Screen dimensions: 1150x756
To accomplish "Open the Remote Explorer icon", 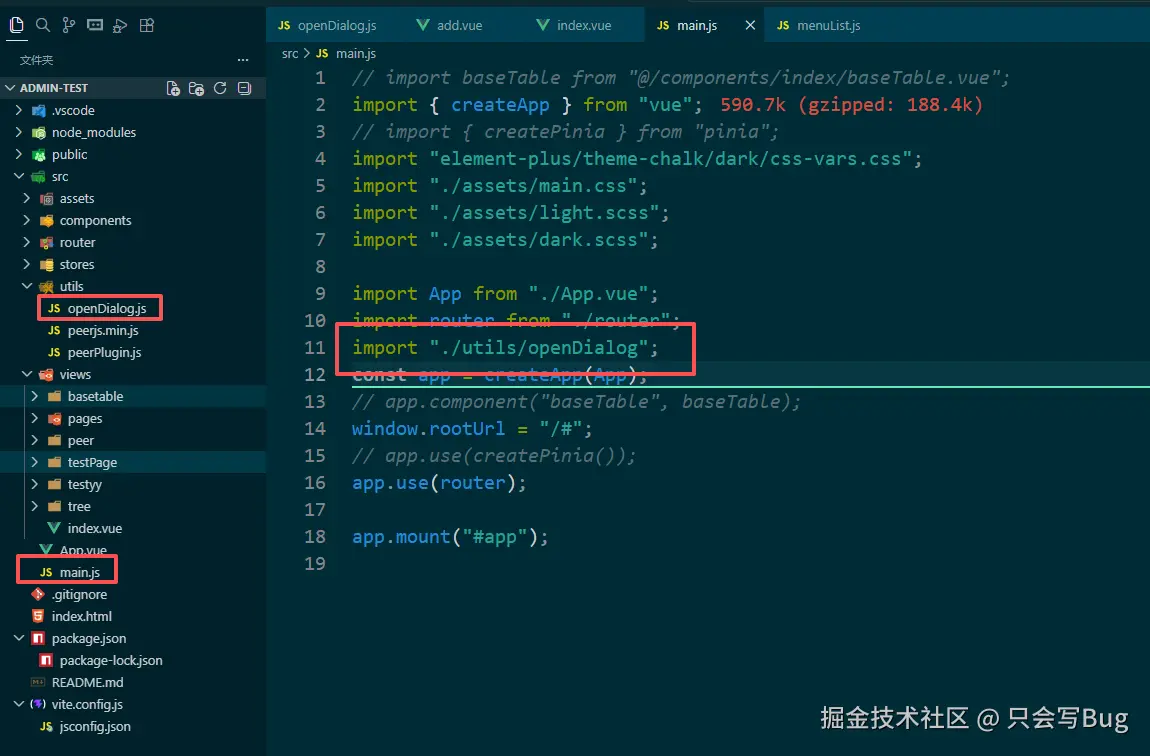I will pyautogui.click(x=95, y=26).
